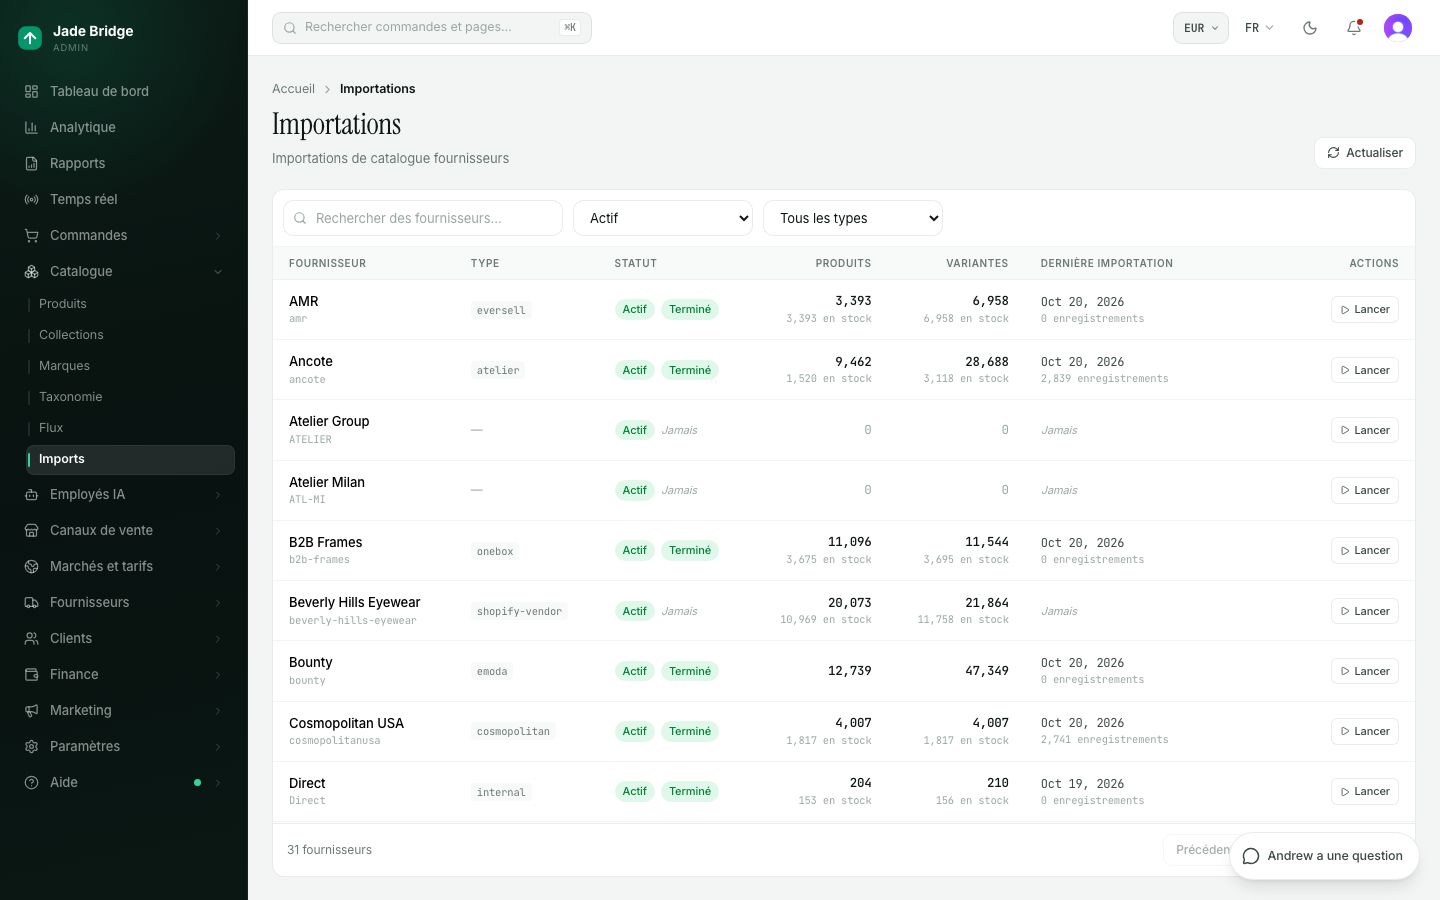Viewport: 1440px width, 900px height.
Task: Click the Aide help icon
Action: [x=31, y=782]
